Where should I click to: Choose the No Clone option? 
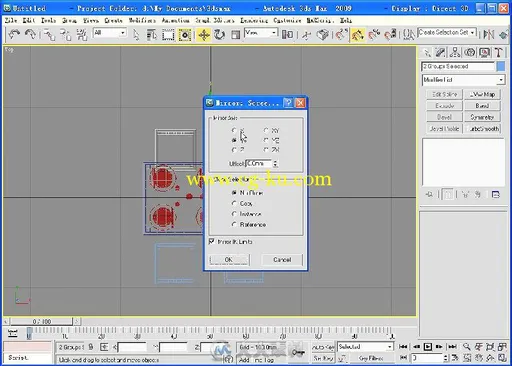click(234, 193)
